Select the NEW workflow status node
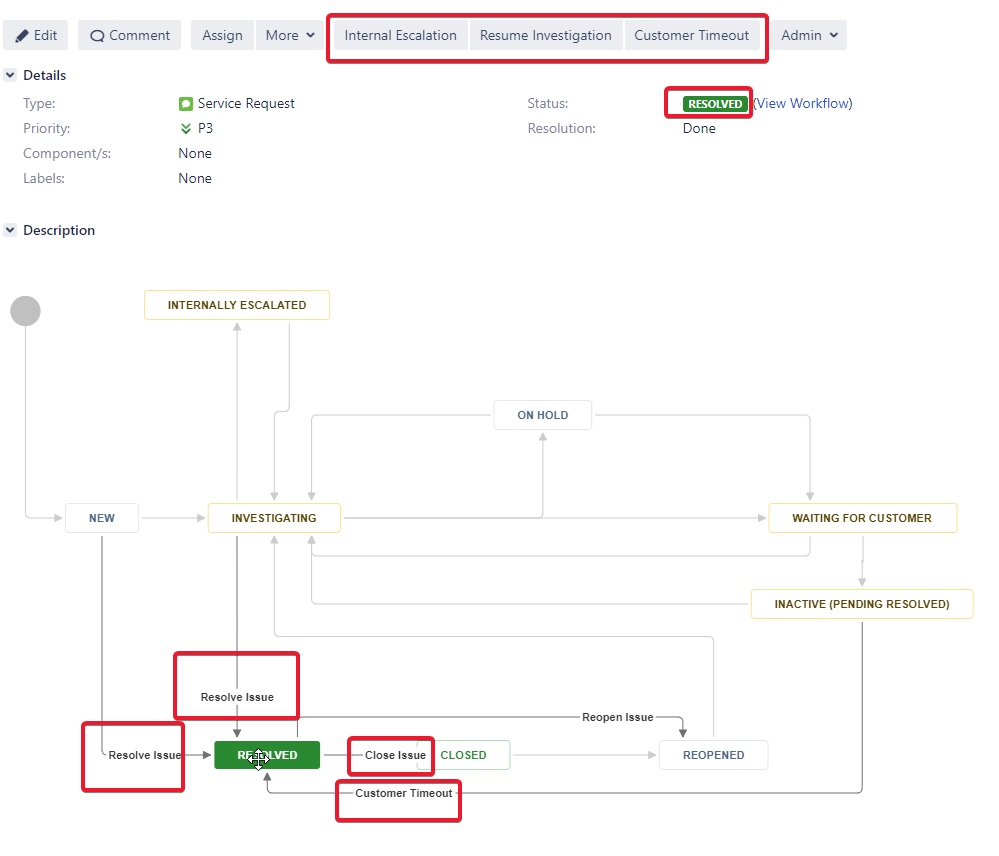999x856 pixels. (102, 518)
